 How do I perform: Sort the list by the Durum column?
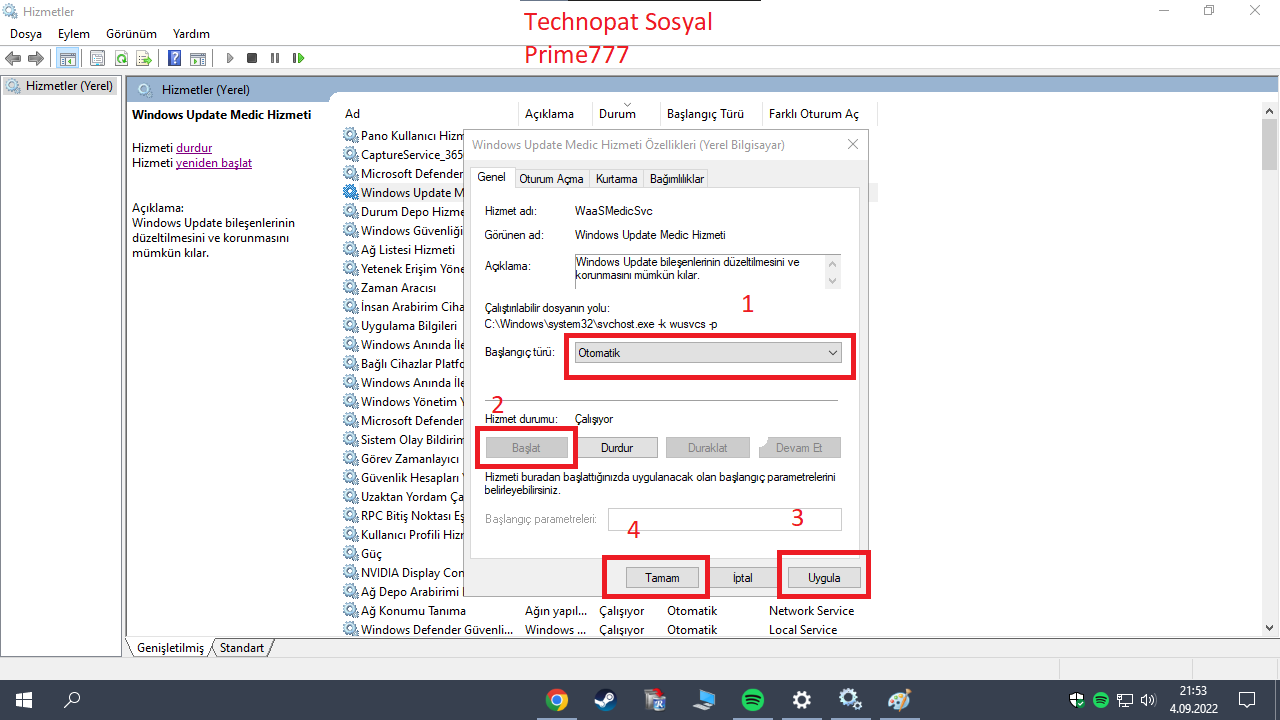pos(617,114)
